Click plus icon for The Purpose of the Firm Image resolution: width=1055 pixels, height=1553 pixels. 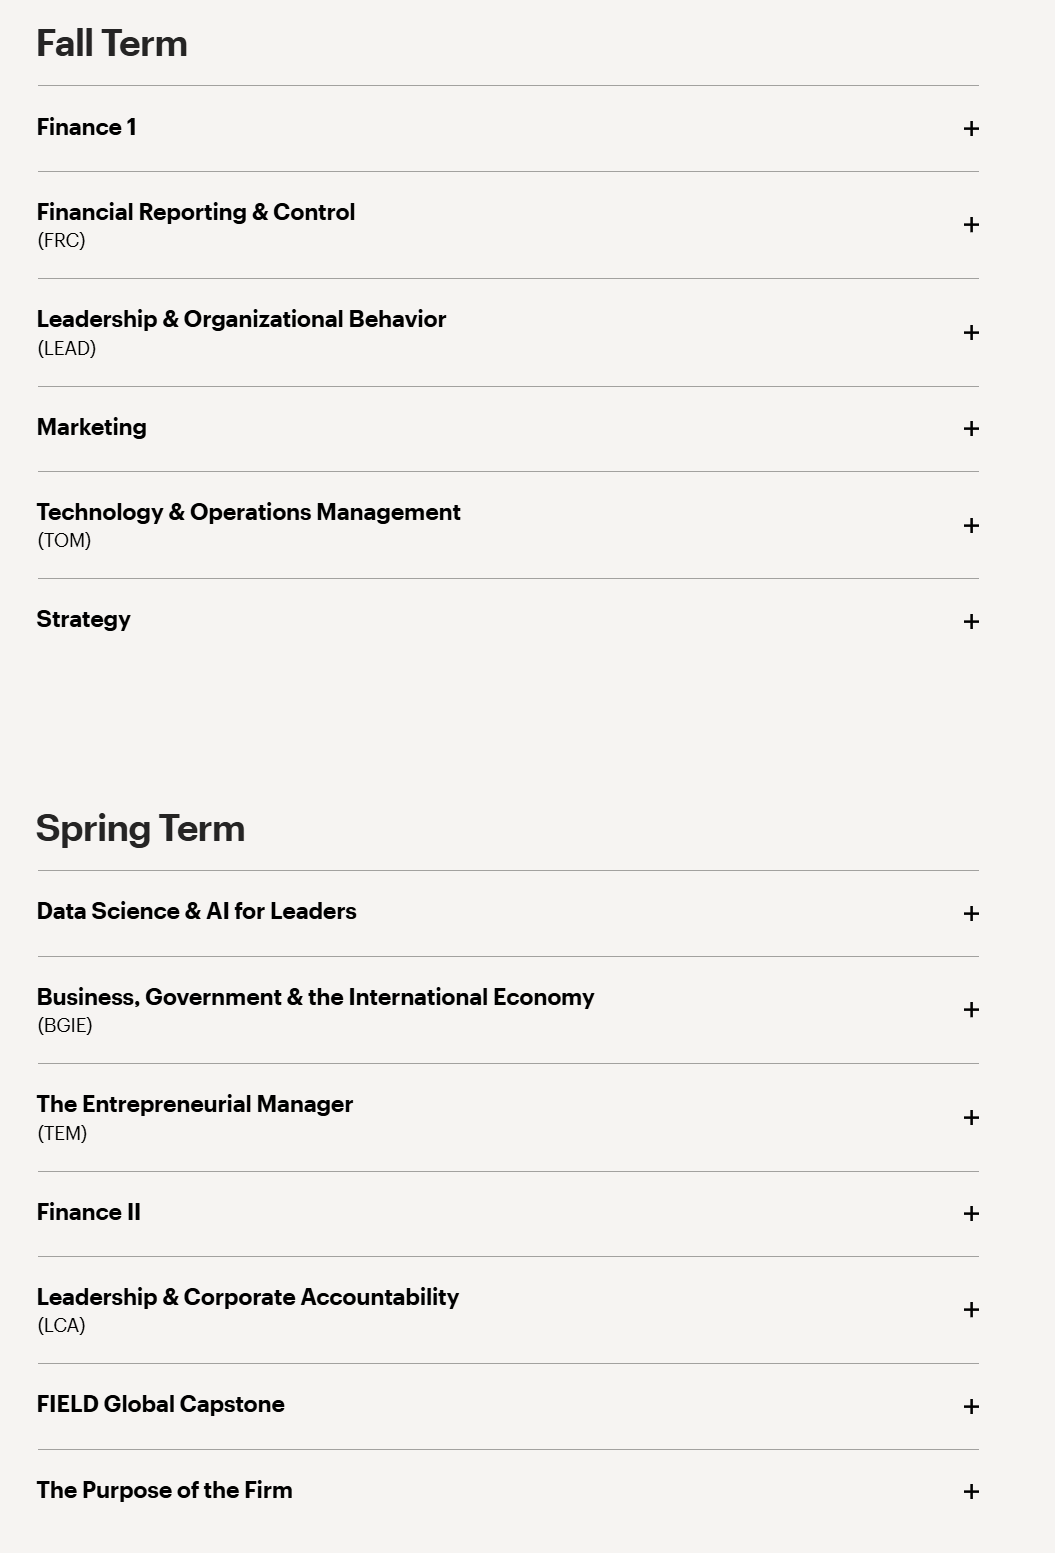tap(970, 1492)
